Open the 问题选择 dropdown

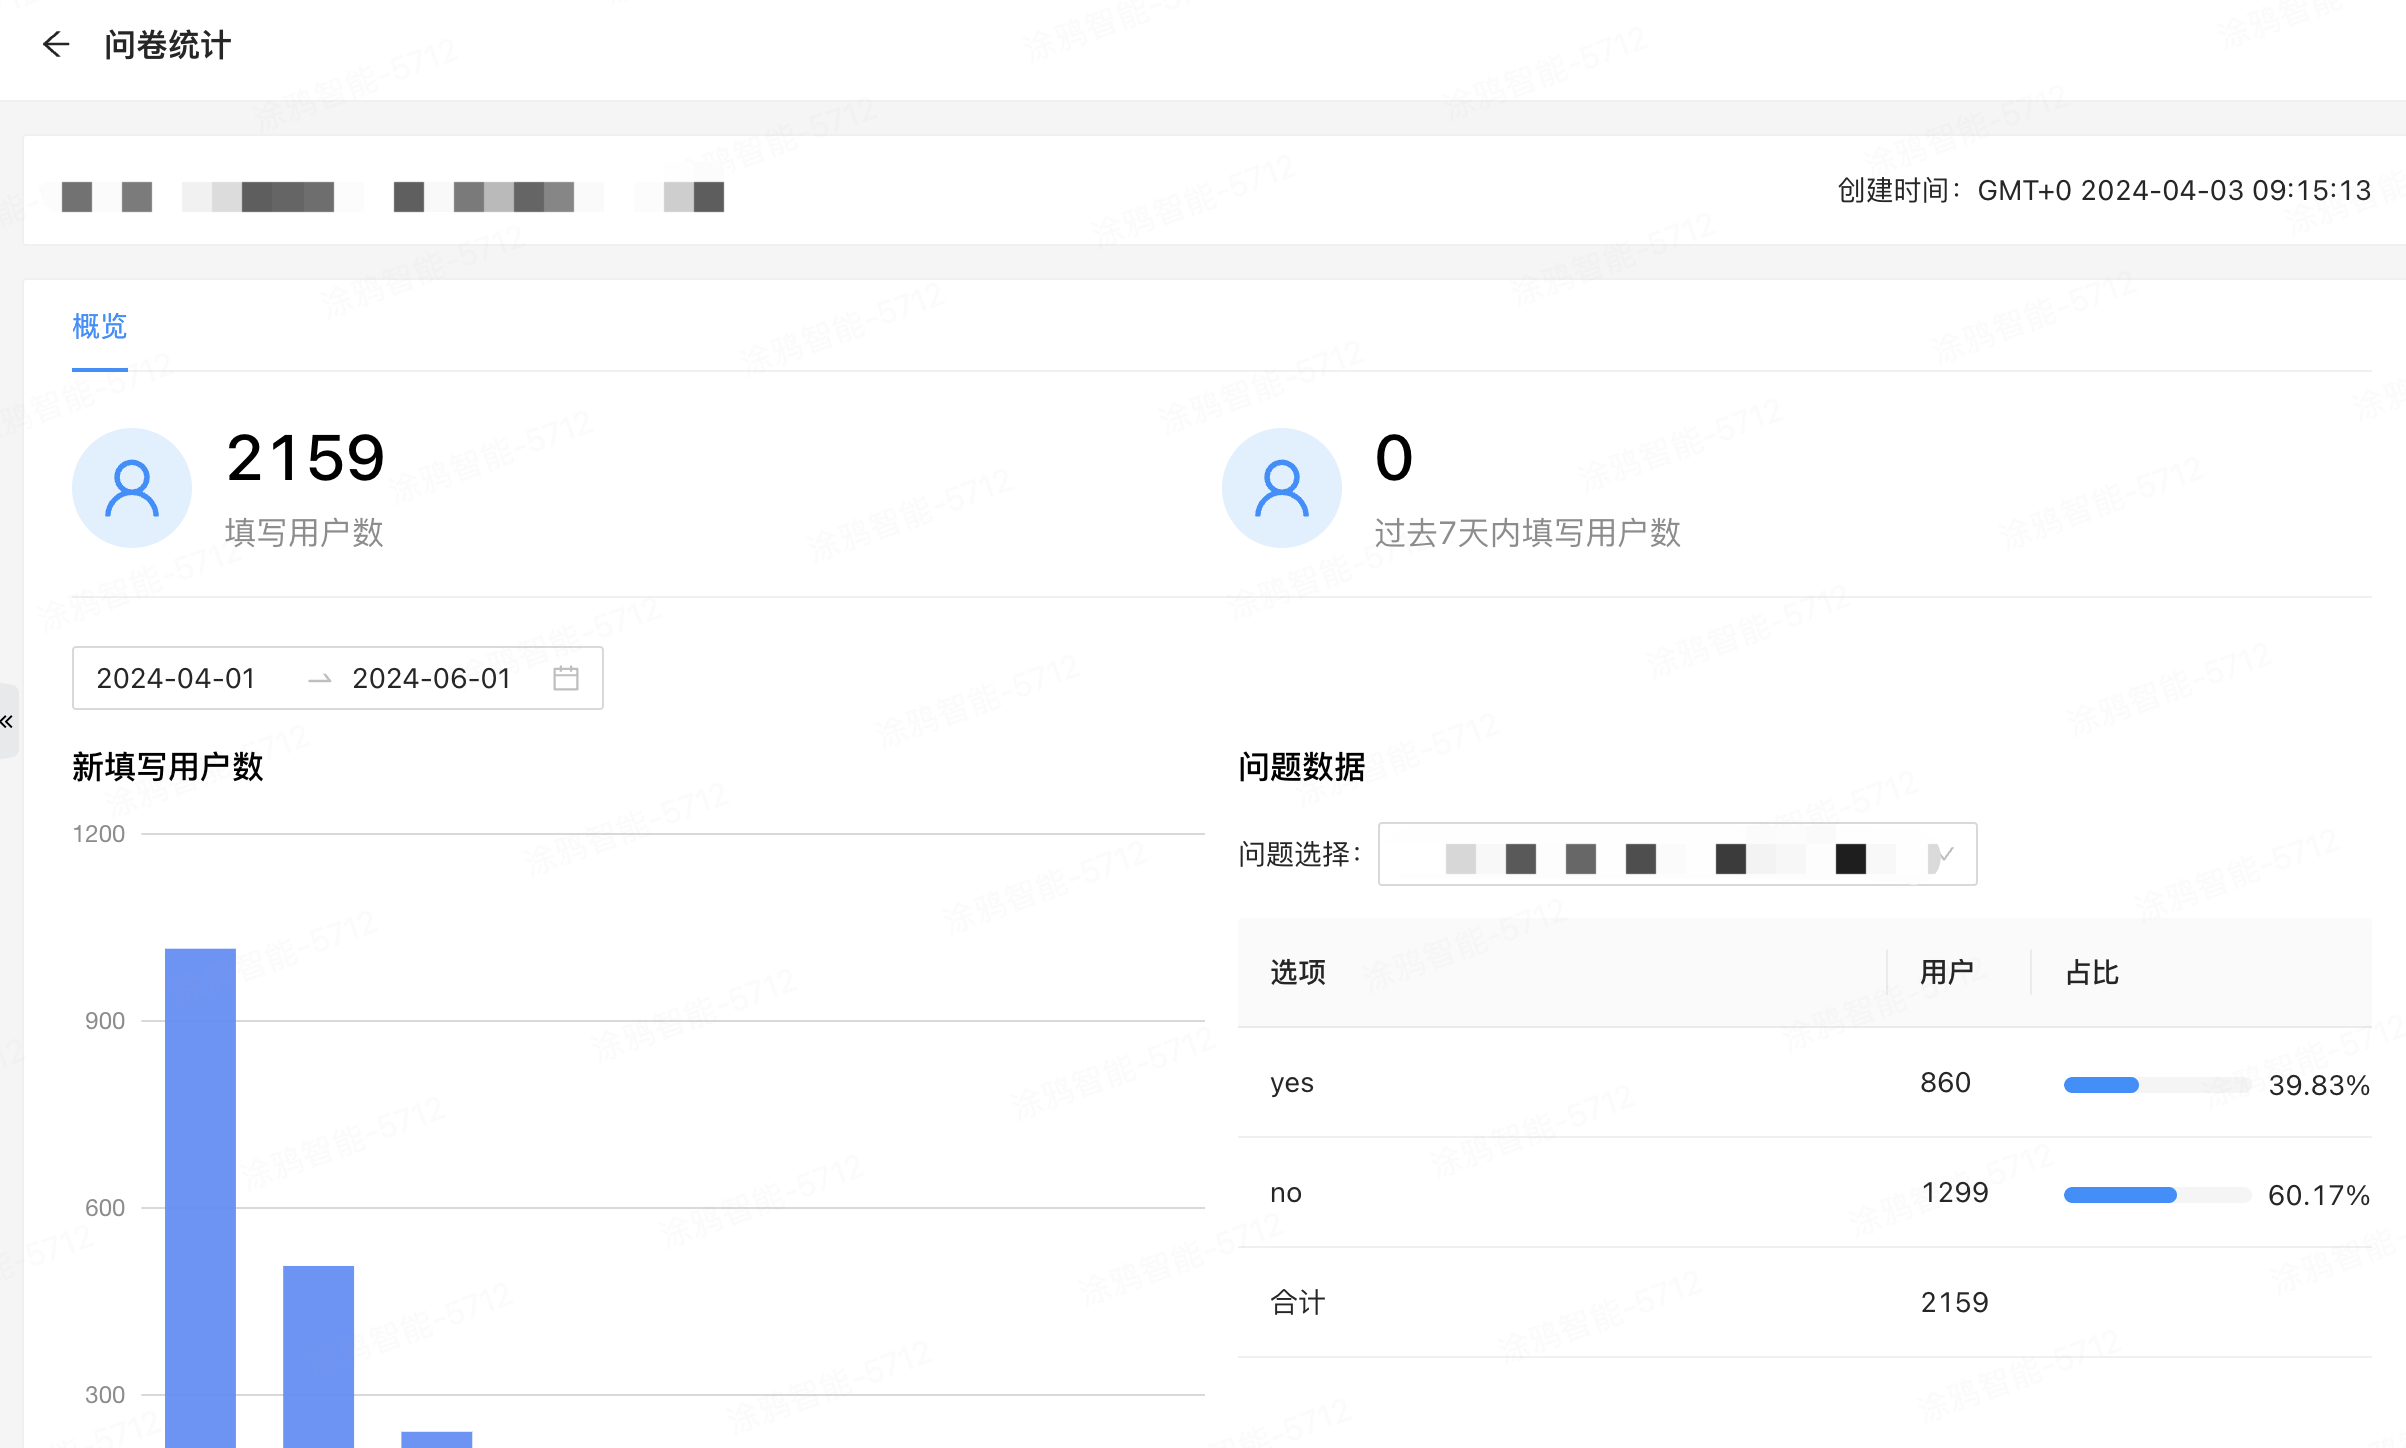[1677, 854]
